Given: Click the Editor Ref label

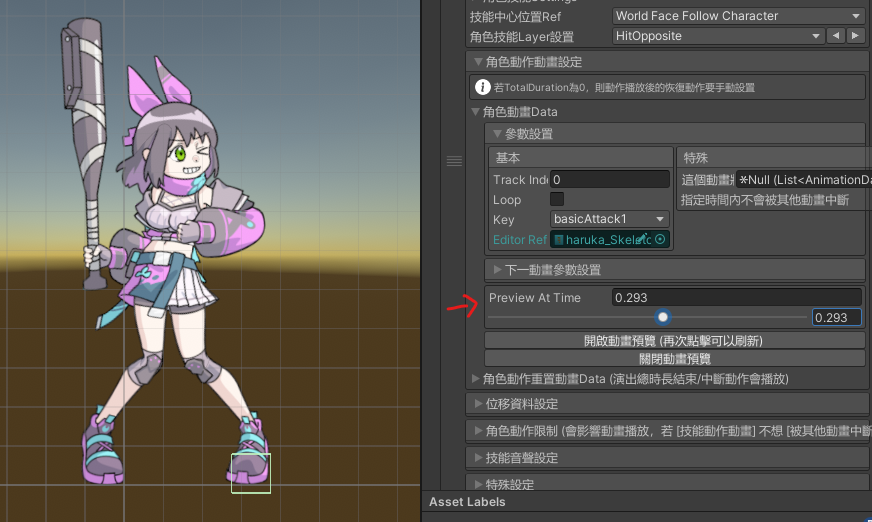Looking at the screenshot, I should click(519, 240).
